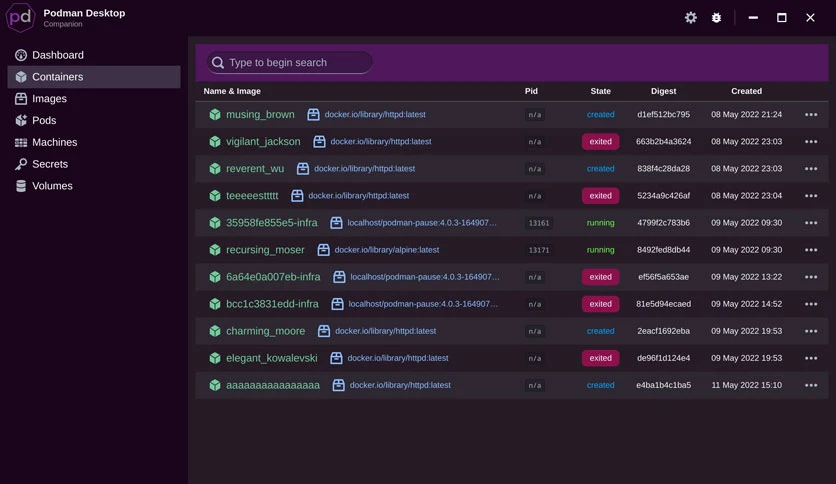Go to the Dashboard section
Image resolution: width=836 pixels, height=484 pixels.
pyautogui.click(x=94, y=55)
